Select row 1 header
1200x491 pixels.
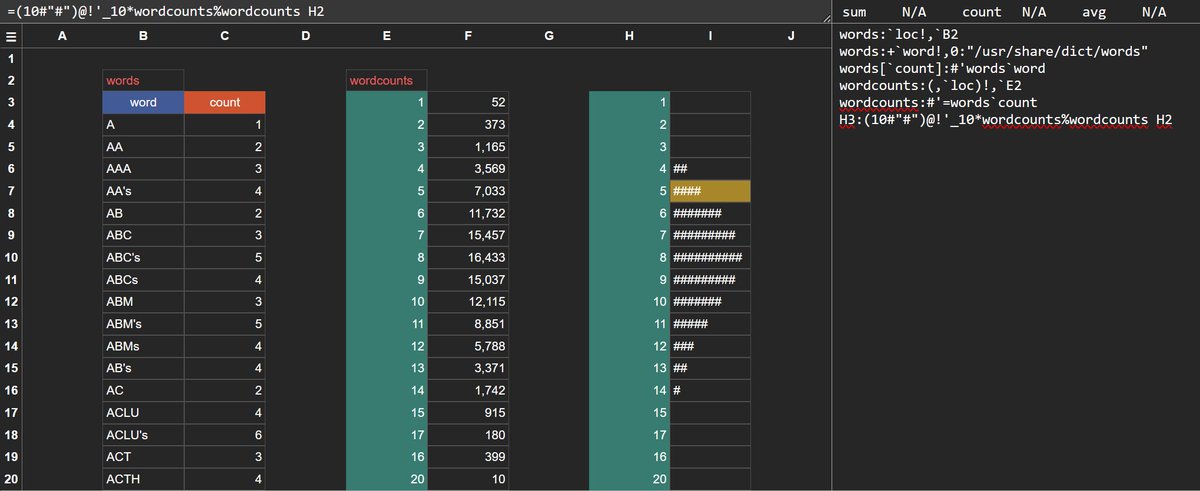11,58
